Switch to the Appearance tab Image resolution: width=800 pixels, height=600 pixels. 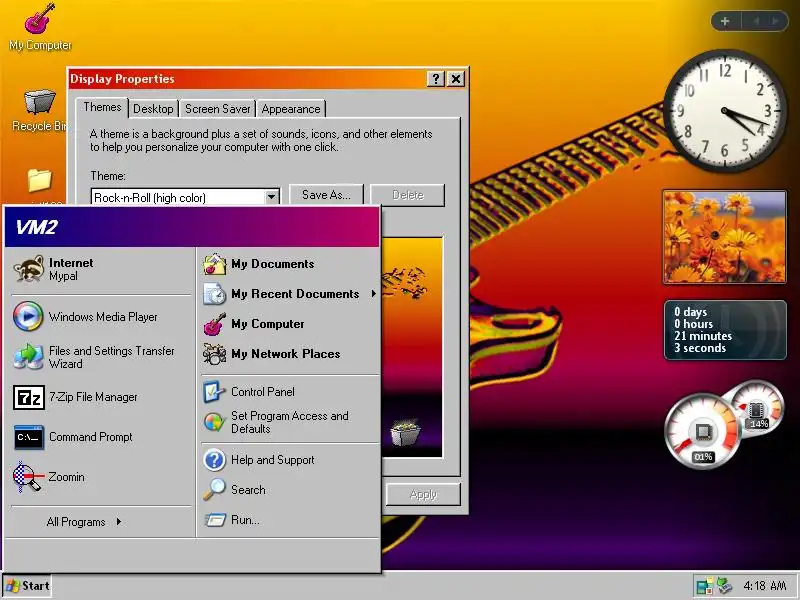(291, 109)
